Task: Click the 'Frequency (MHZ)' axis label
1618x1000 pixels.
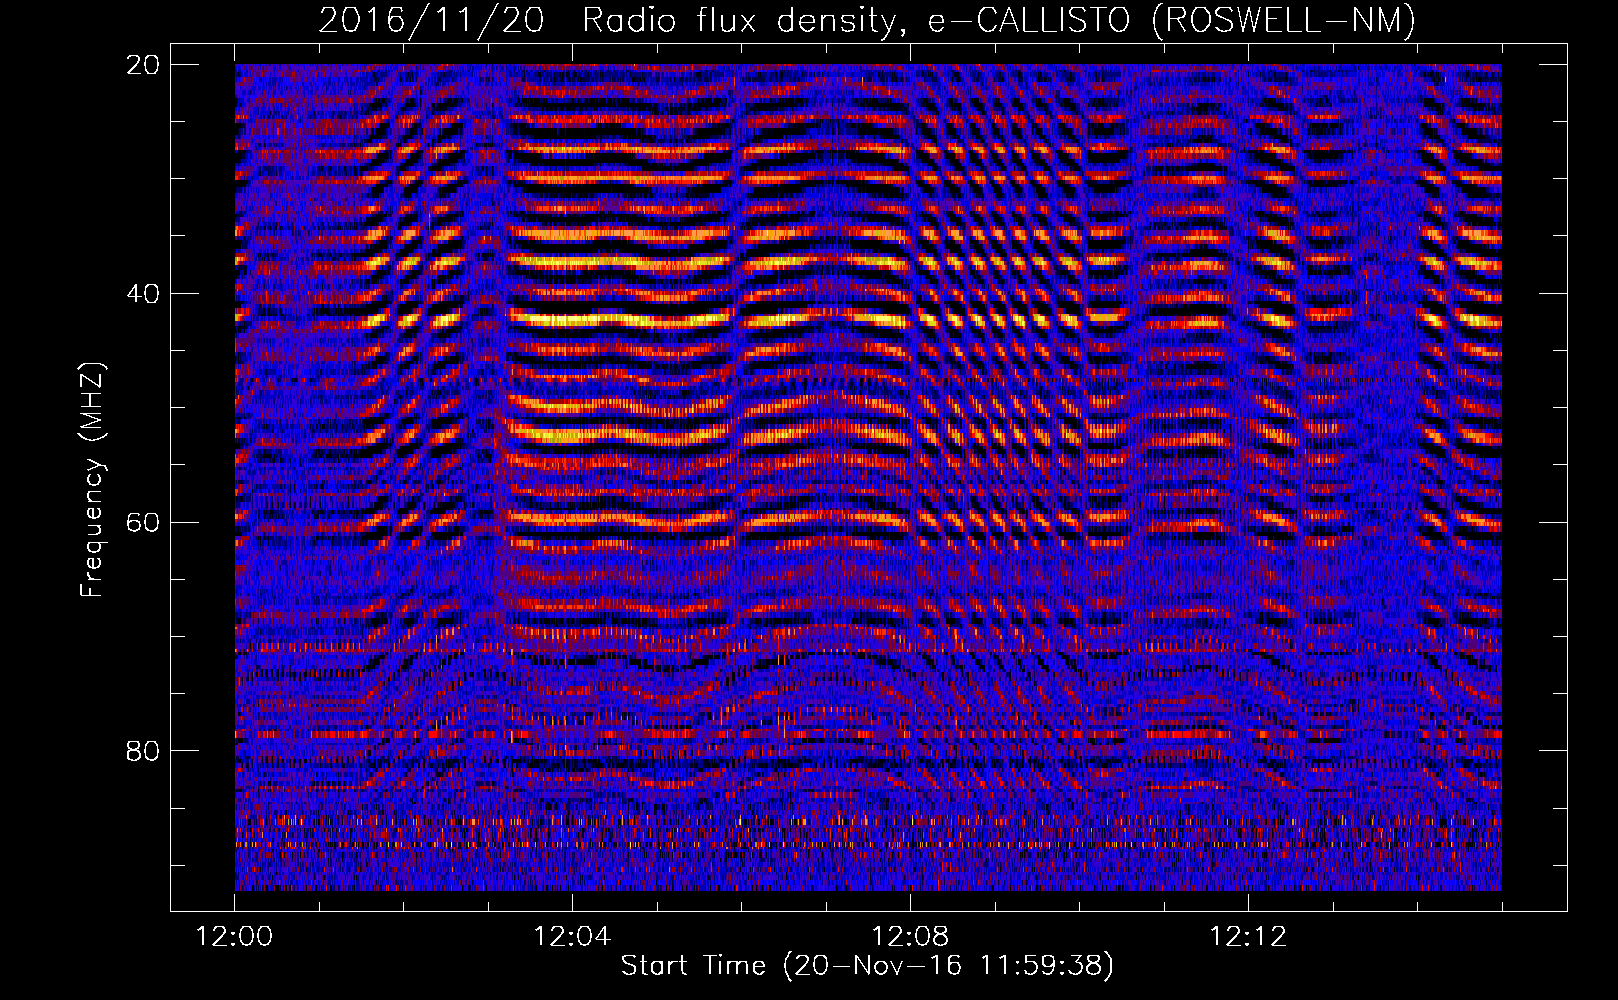Action: (92, 480)
